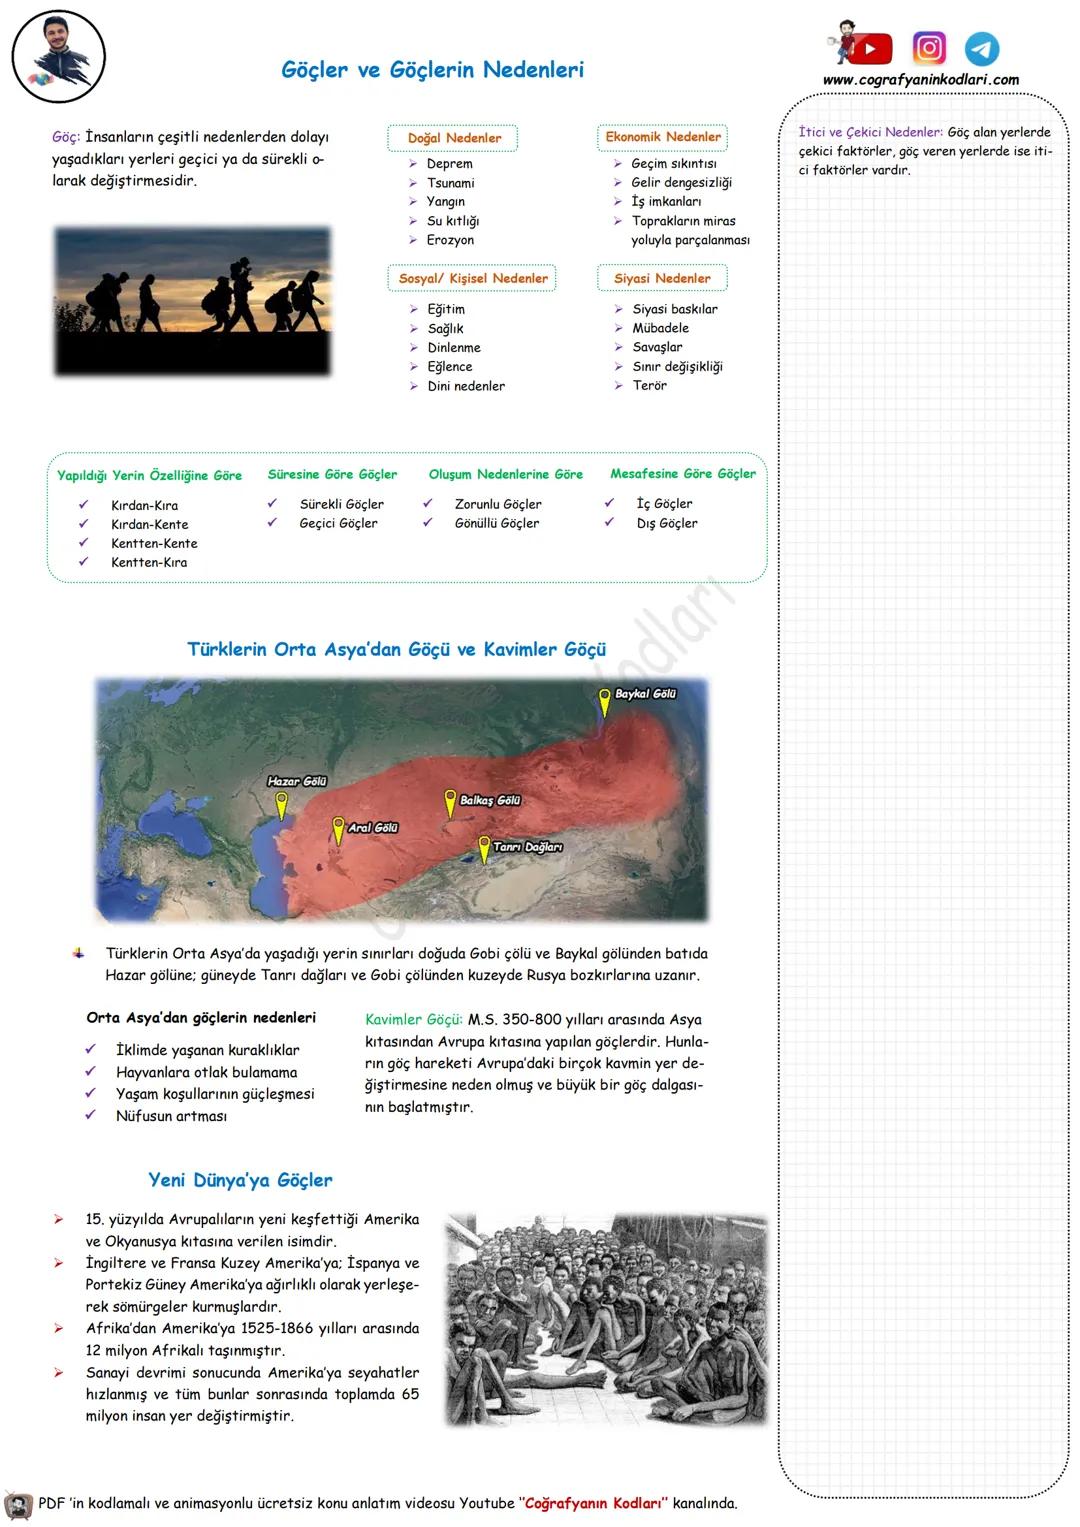The width and height of the screenshot is (1080, 1527).
Task: Select the Hazar Gölü map pin
Action: (x=282, y=804)
